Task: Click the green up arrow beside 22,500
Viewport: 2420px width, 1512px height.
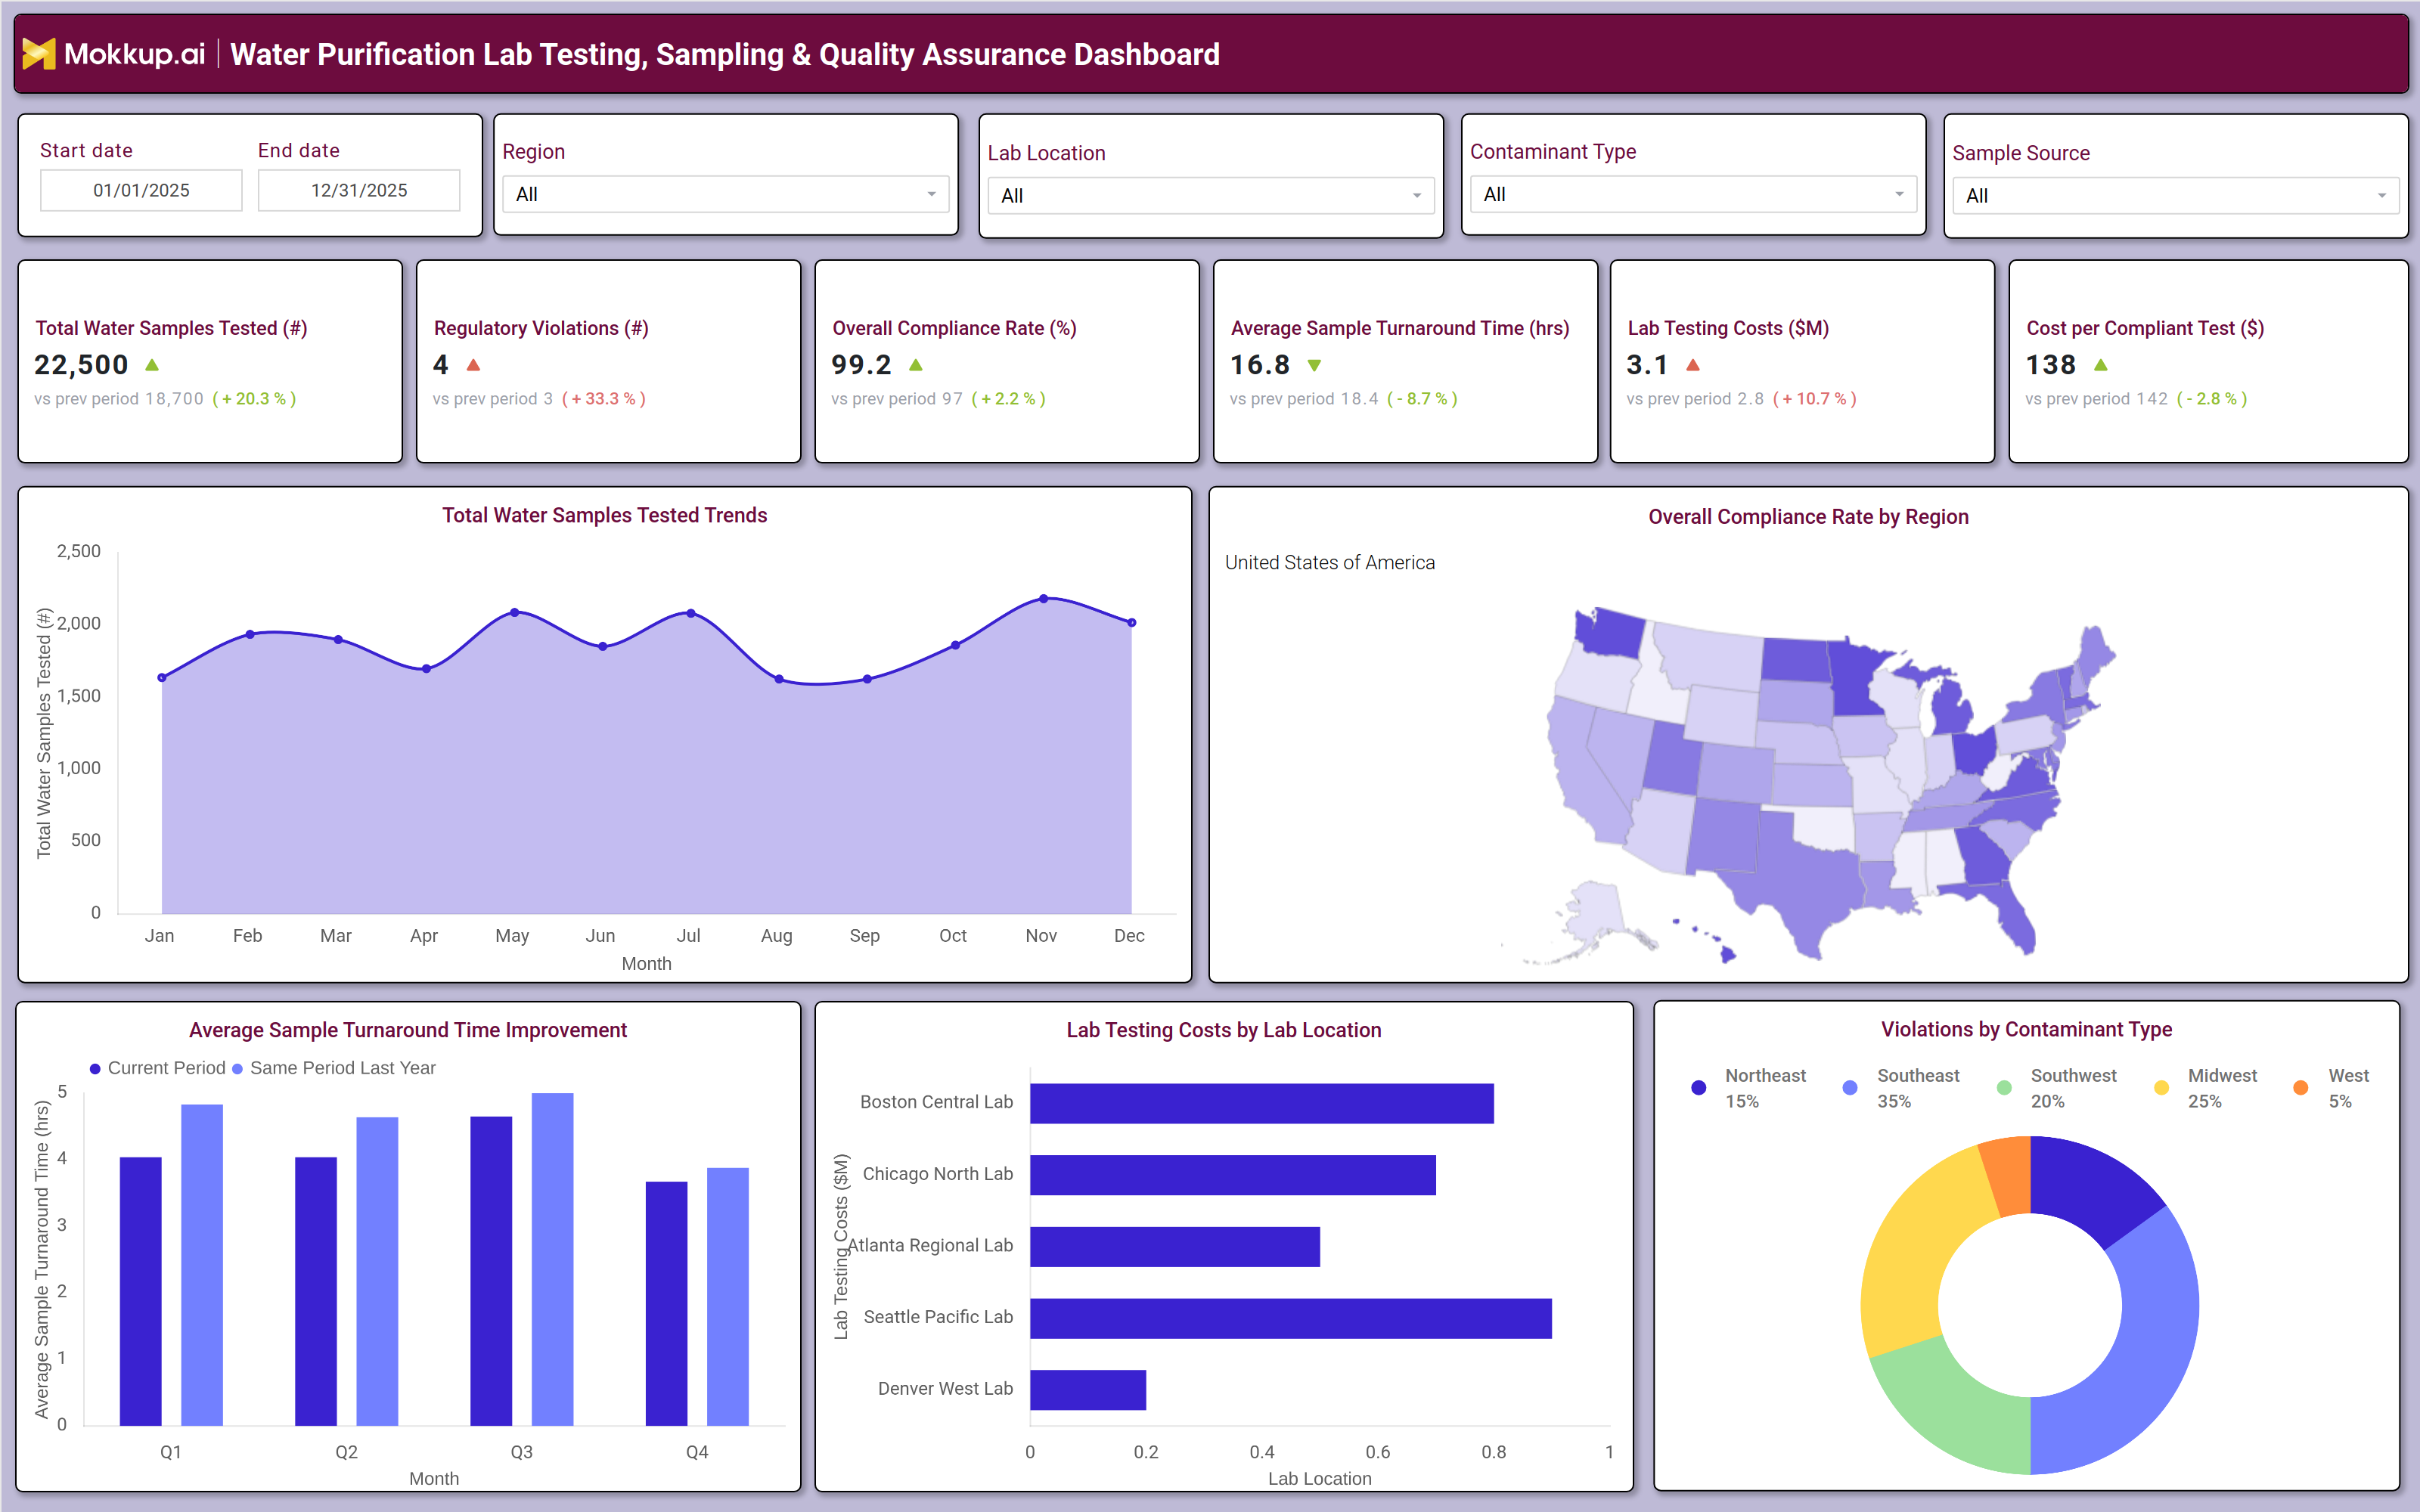Action: (152, 365)
